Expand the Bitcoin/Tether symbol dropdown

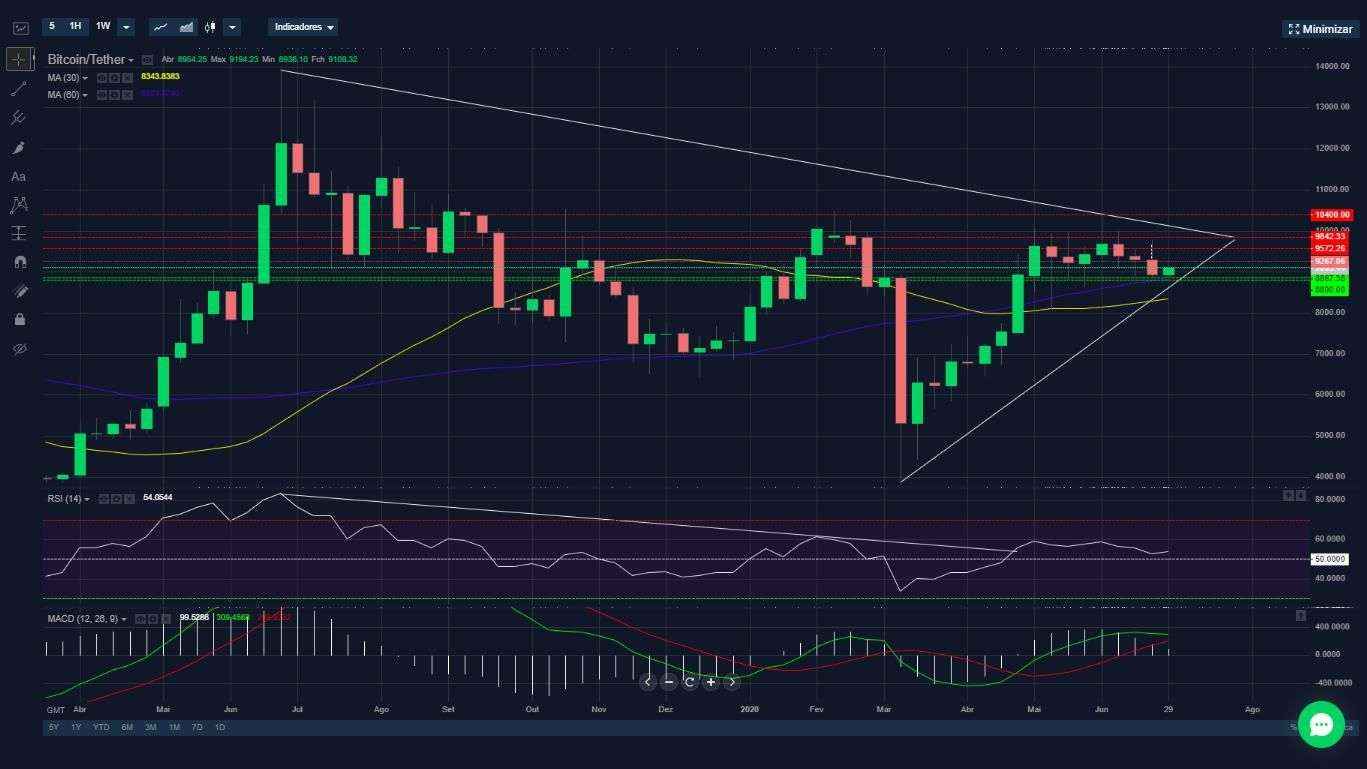91,60
